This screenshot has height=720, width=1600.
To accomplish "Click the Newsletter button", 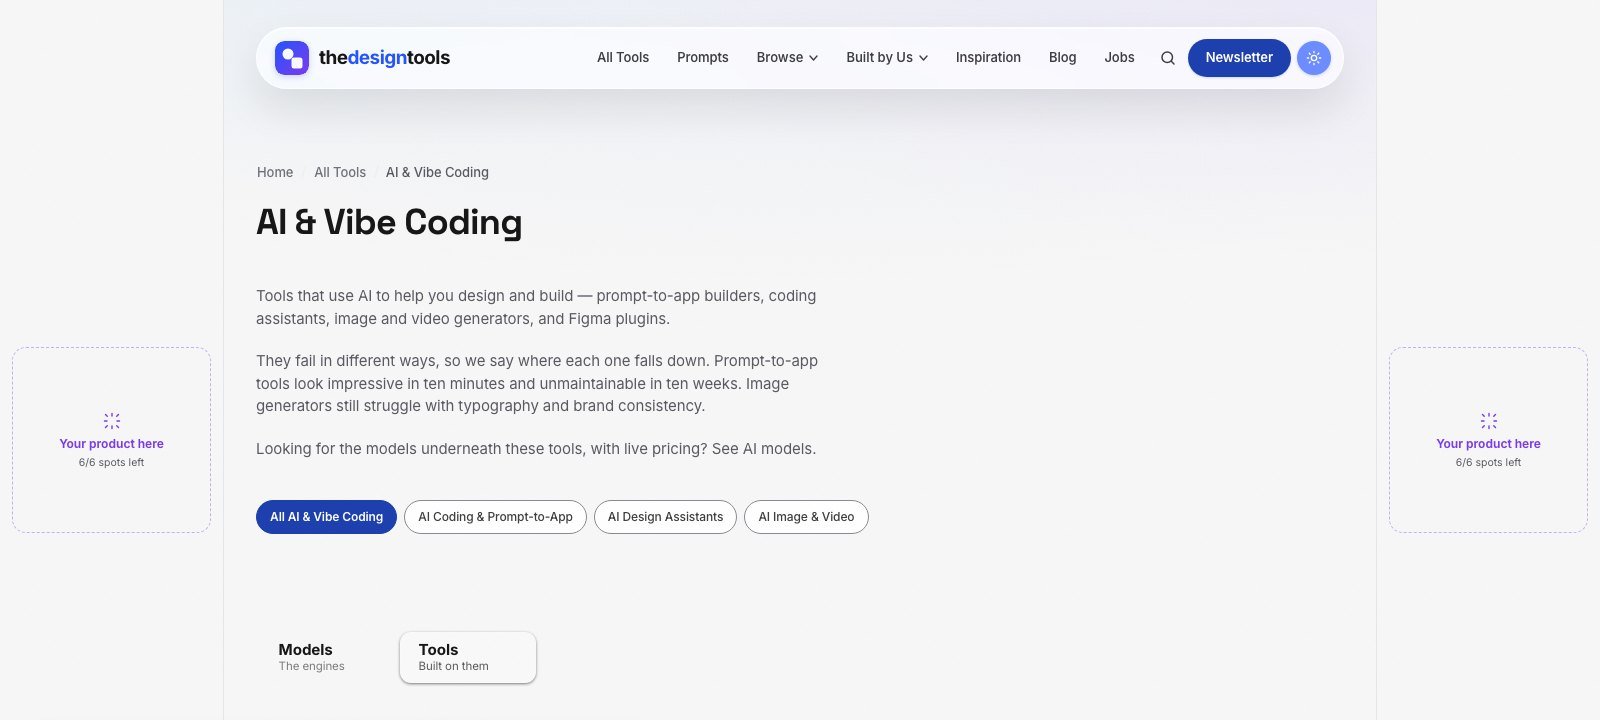I will (x=1239, y=58).
